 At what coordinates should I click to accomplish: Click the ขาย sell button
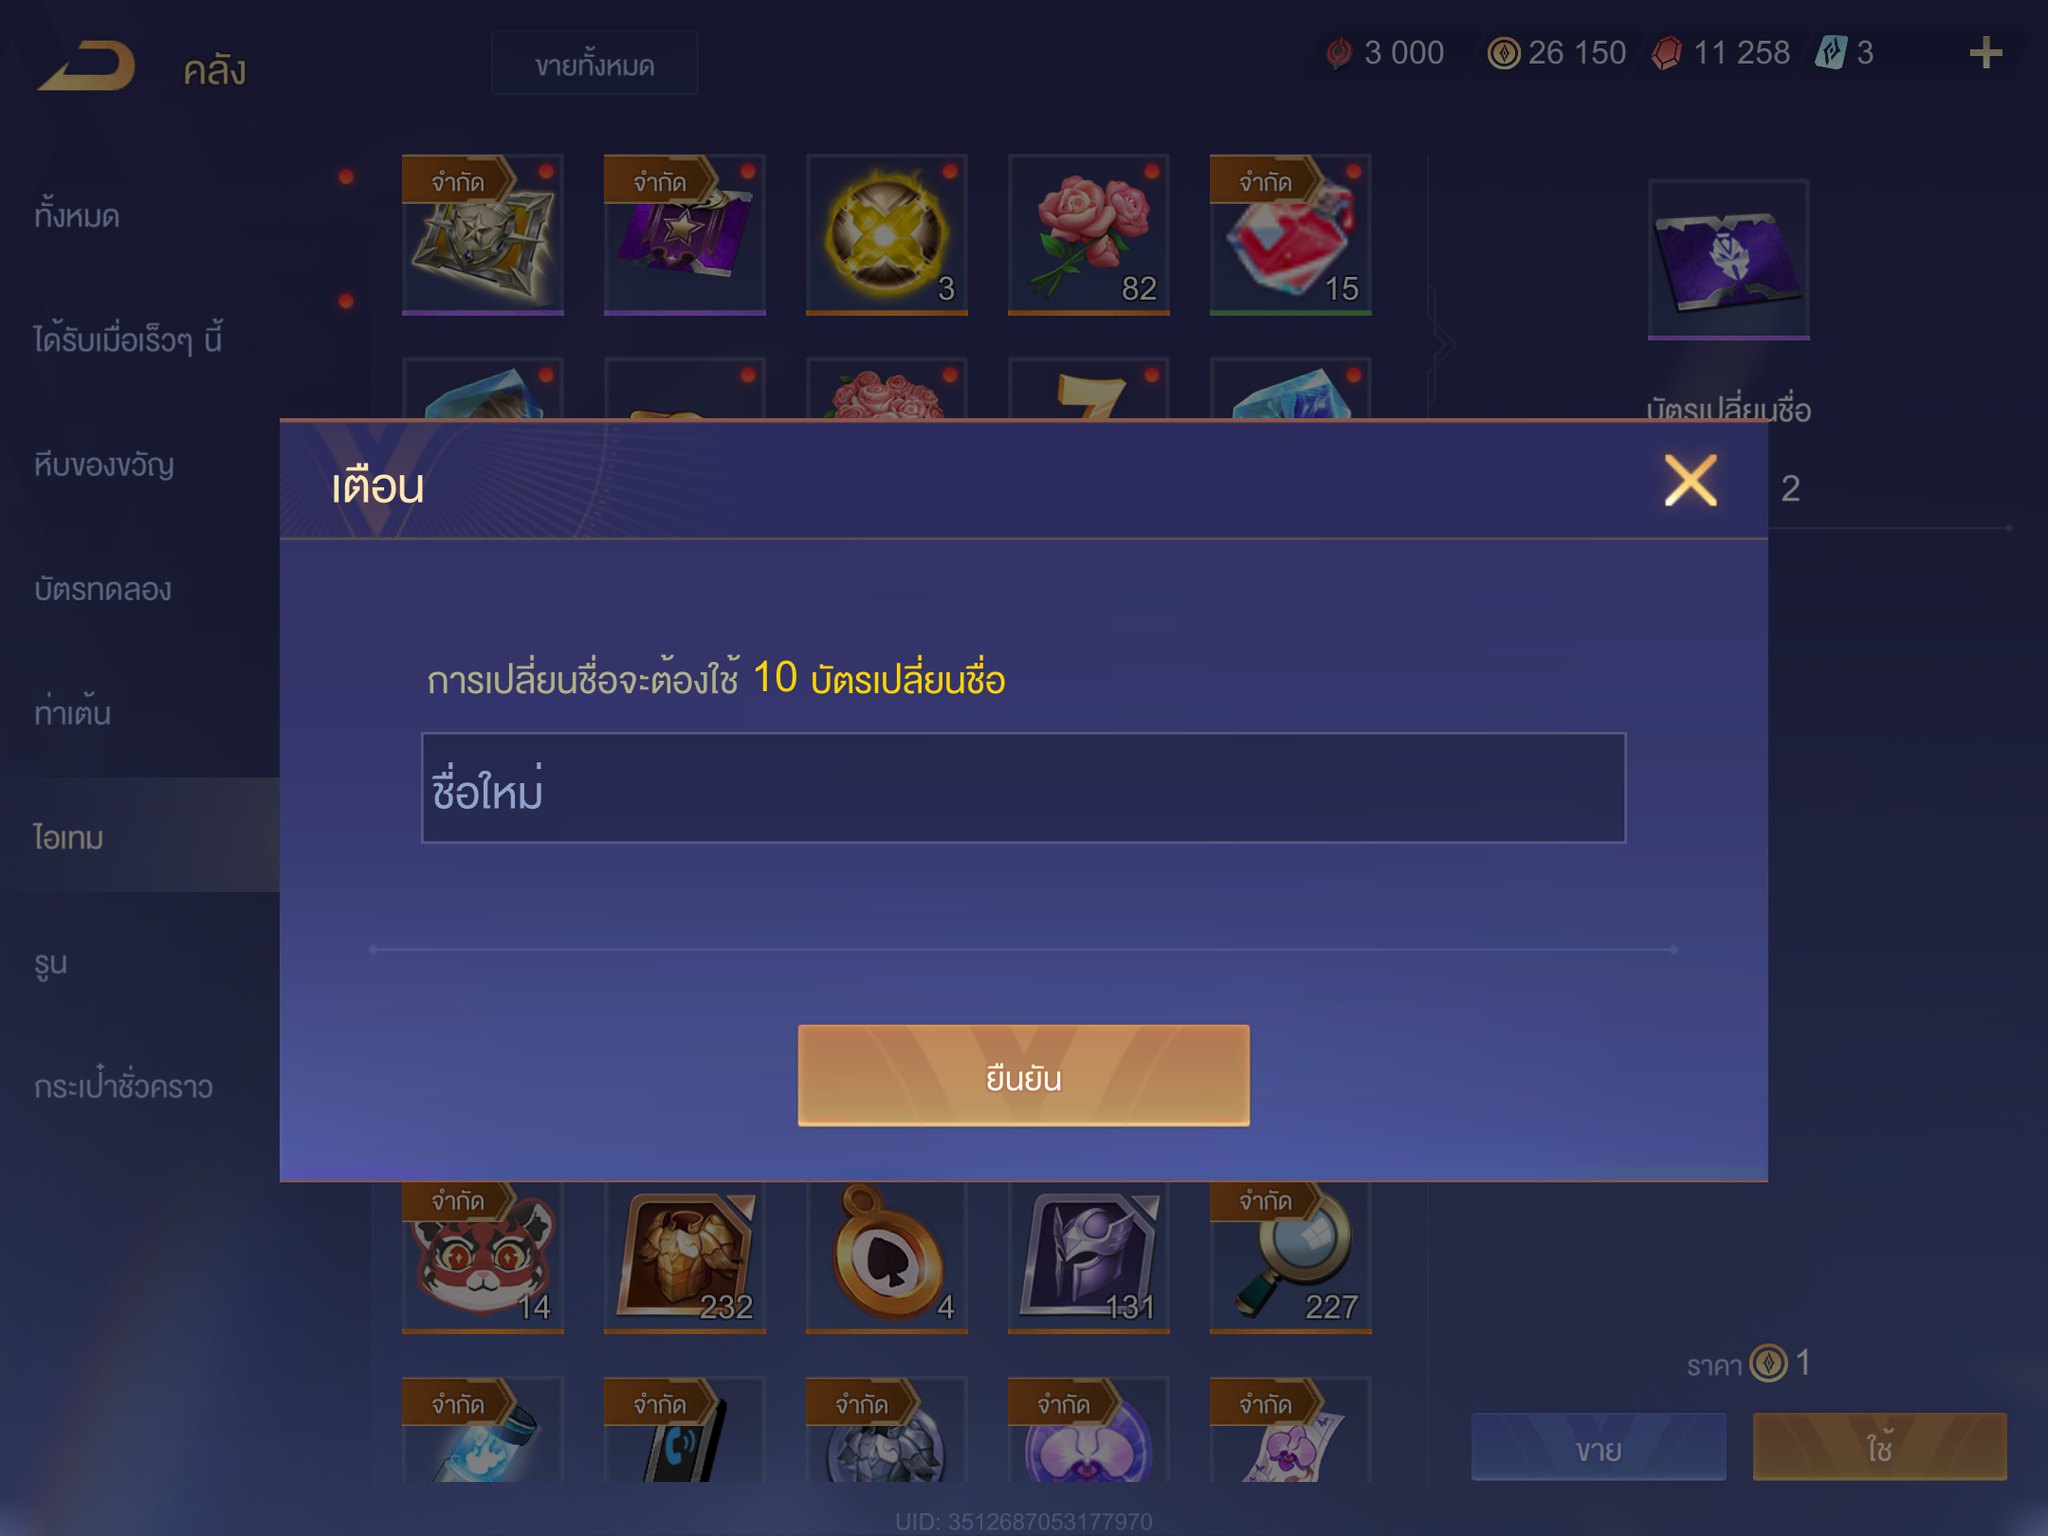coord(1598,1447)
